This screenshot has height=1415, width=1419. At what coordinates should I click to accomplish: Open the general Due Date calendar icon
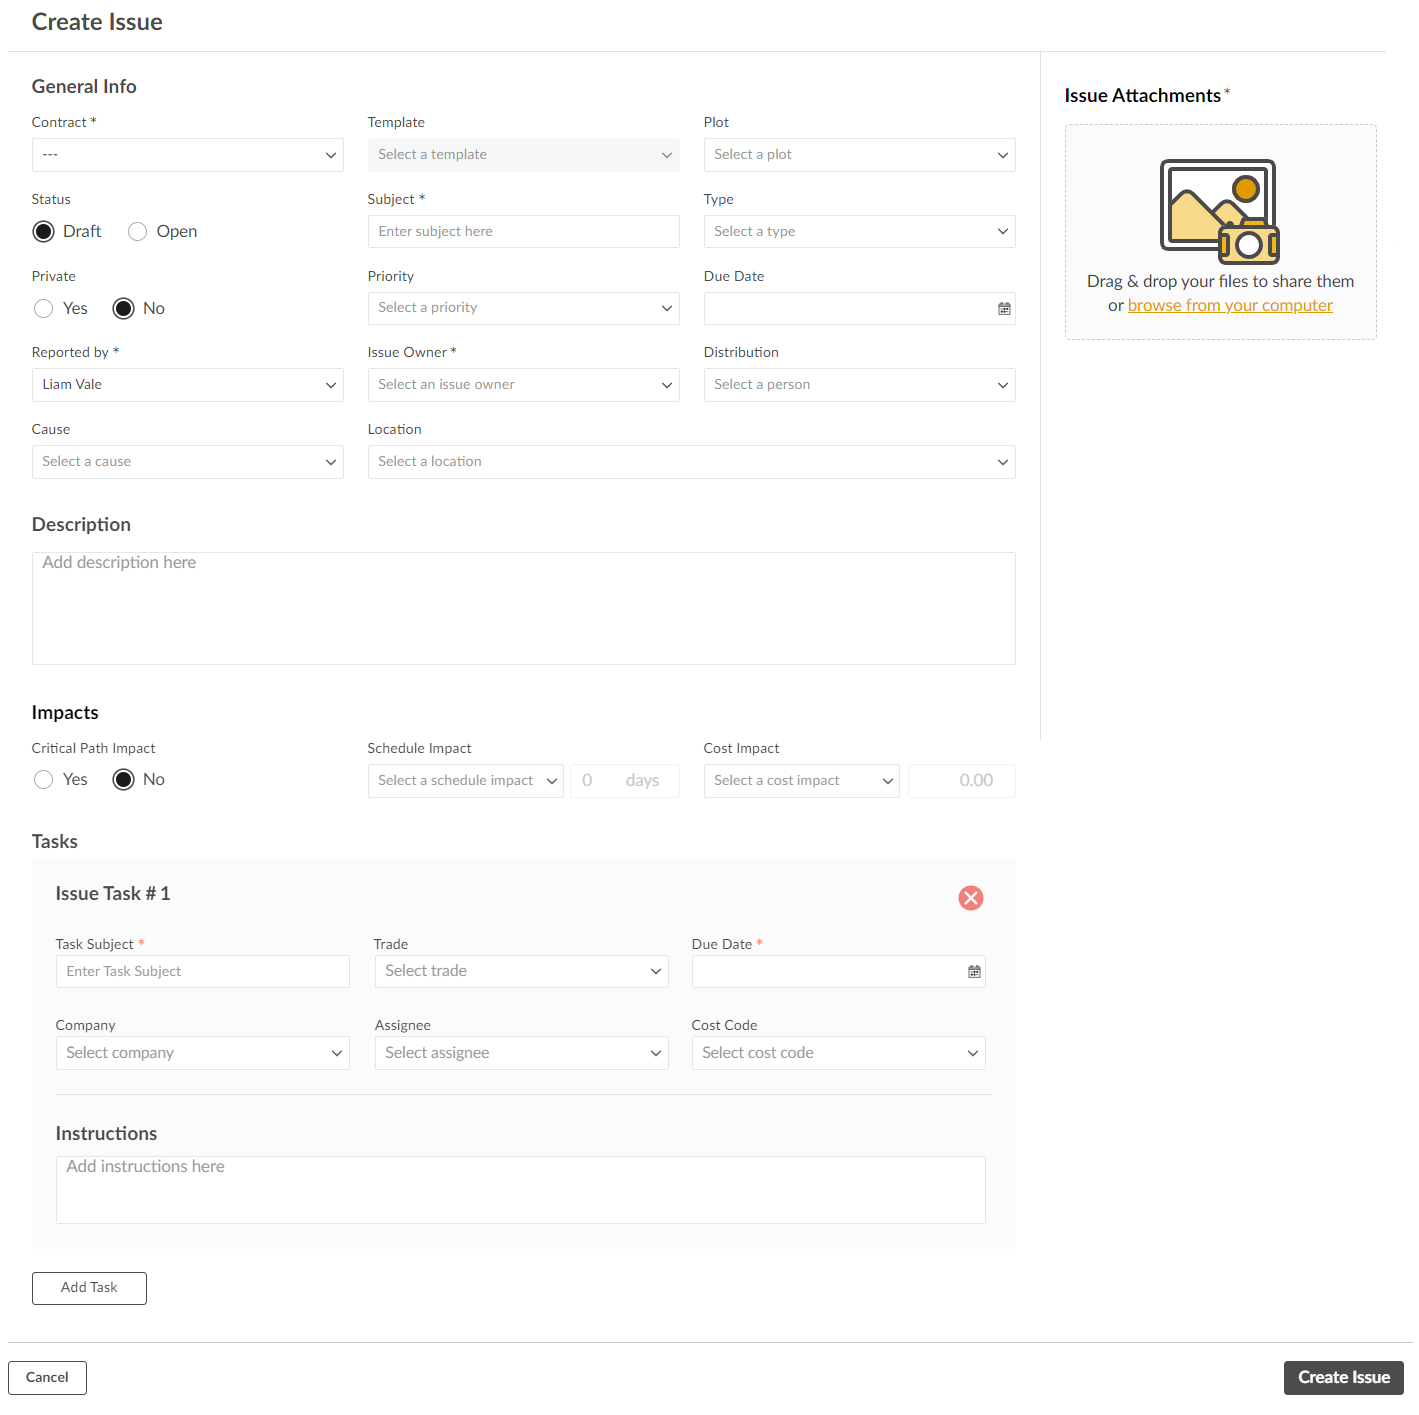point(1004,309)
